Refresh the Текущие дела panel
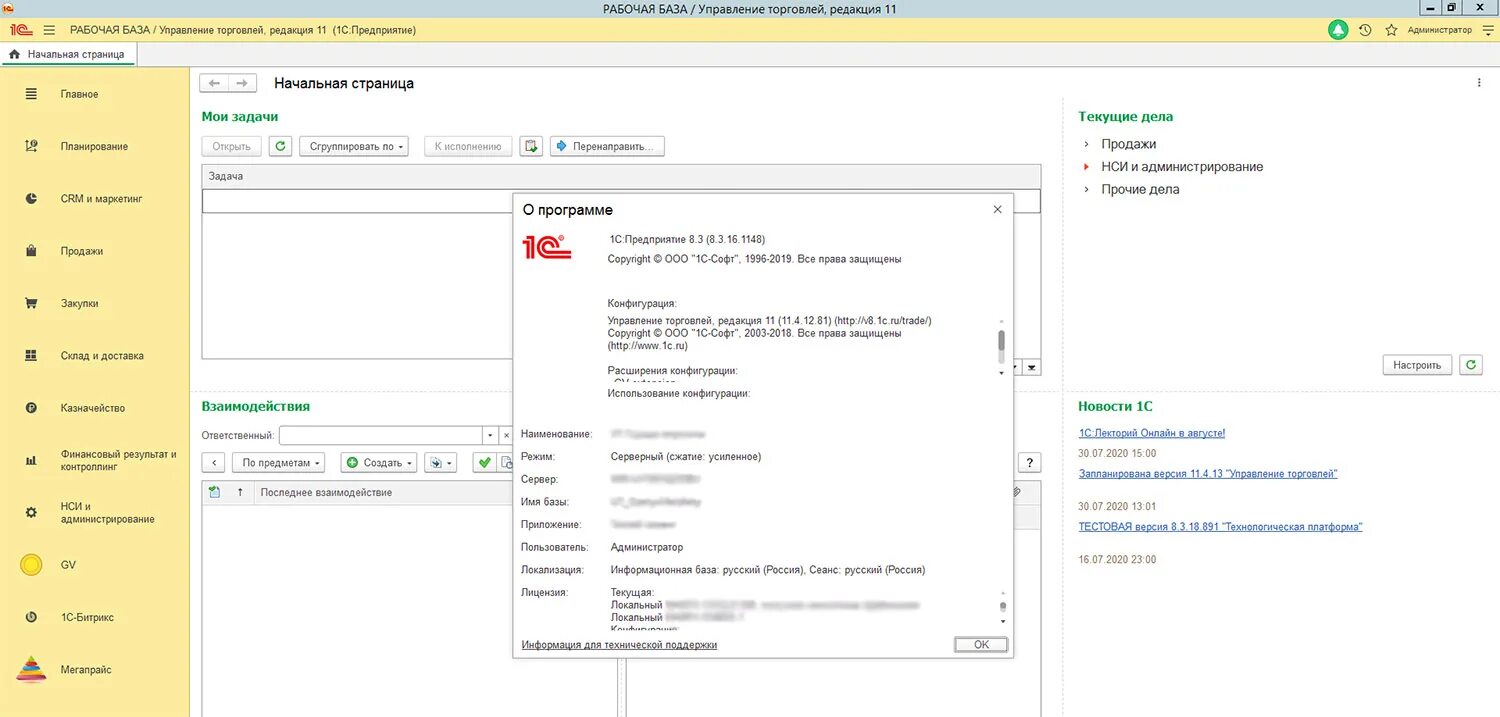Image resolution: width=1500 pixels, height=717 pixels. 1470,365
